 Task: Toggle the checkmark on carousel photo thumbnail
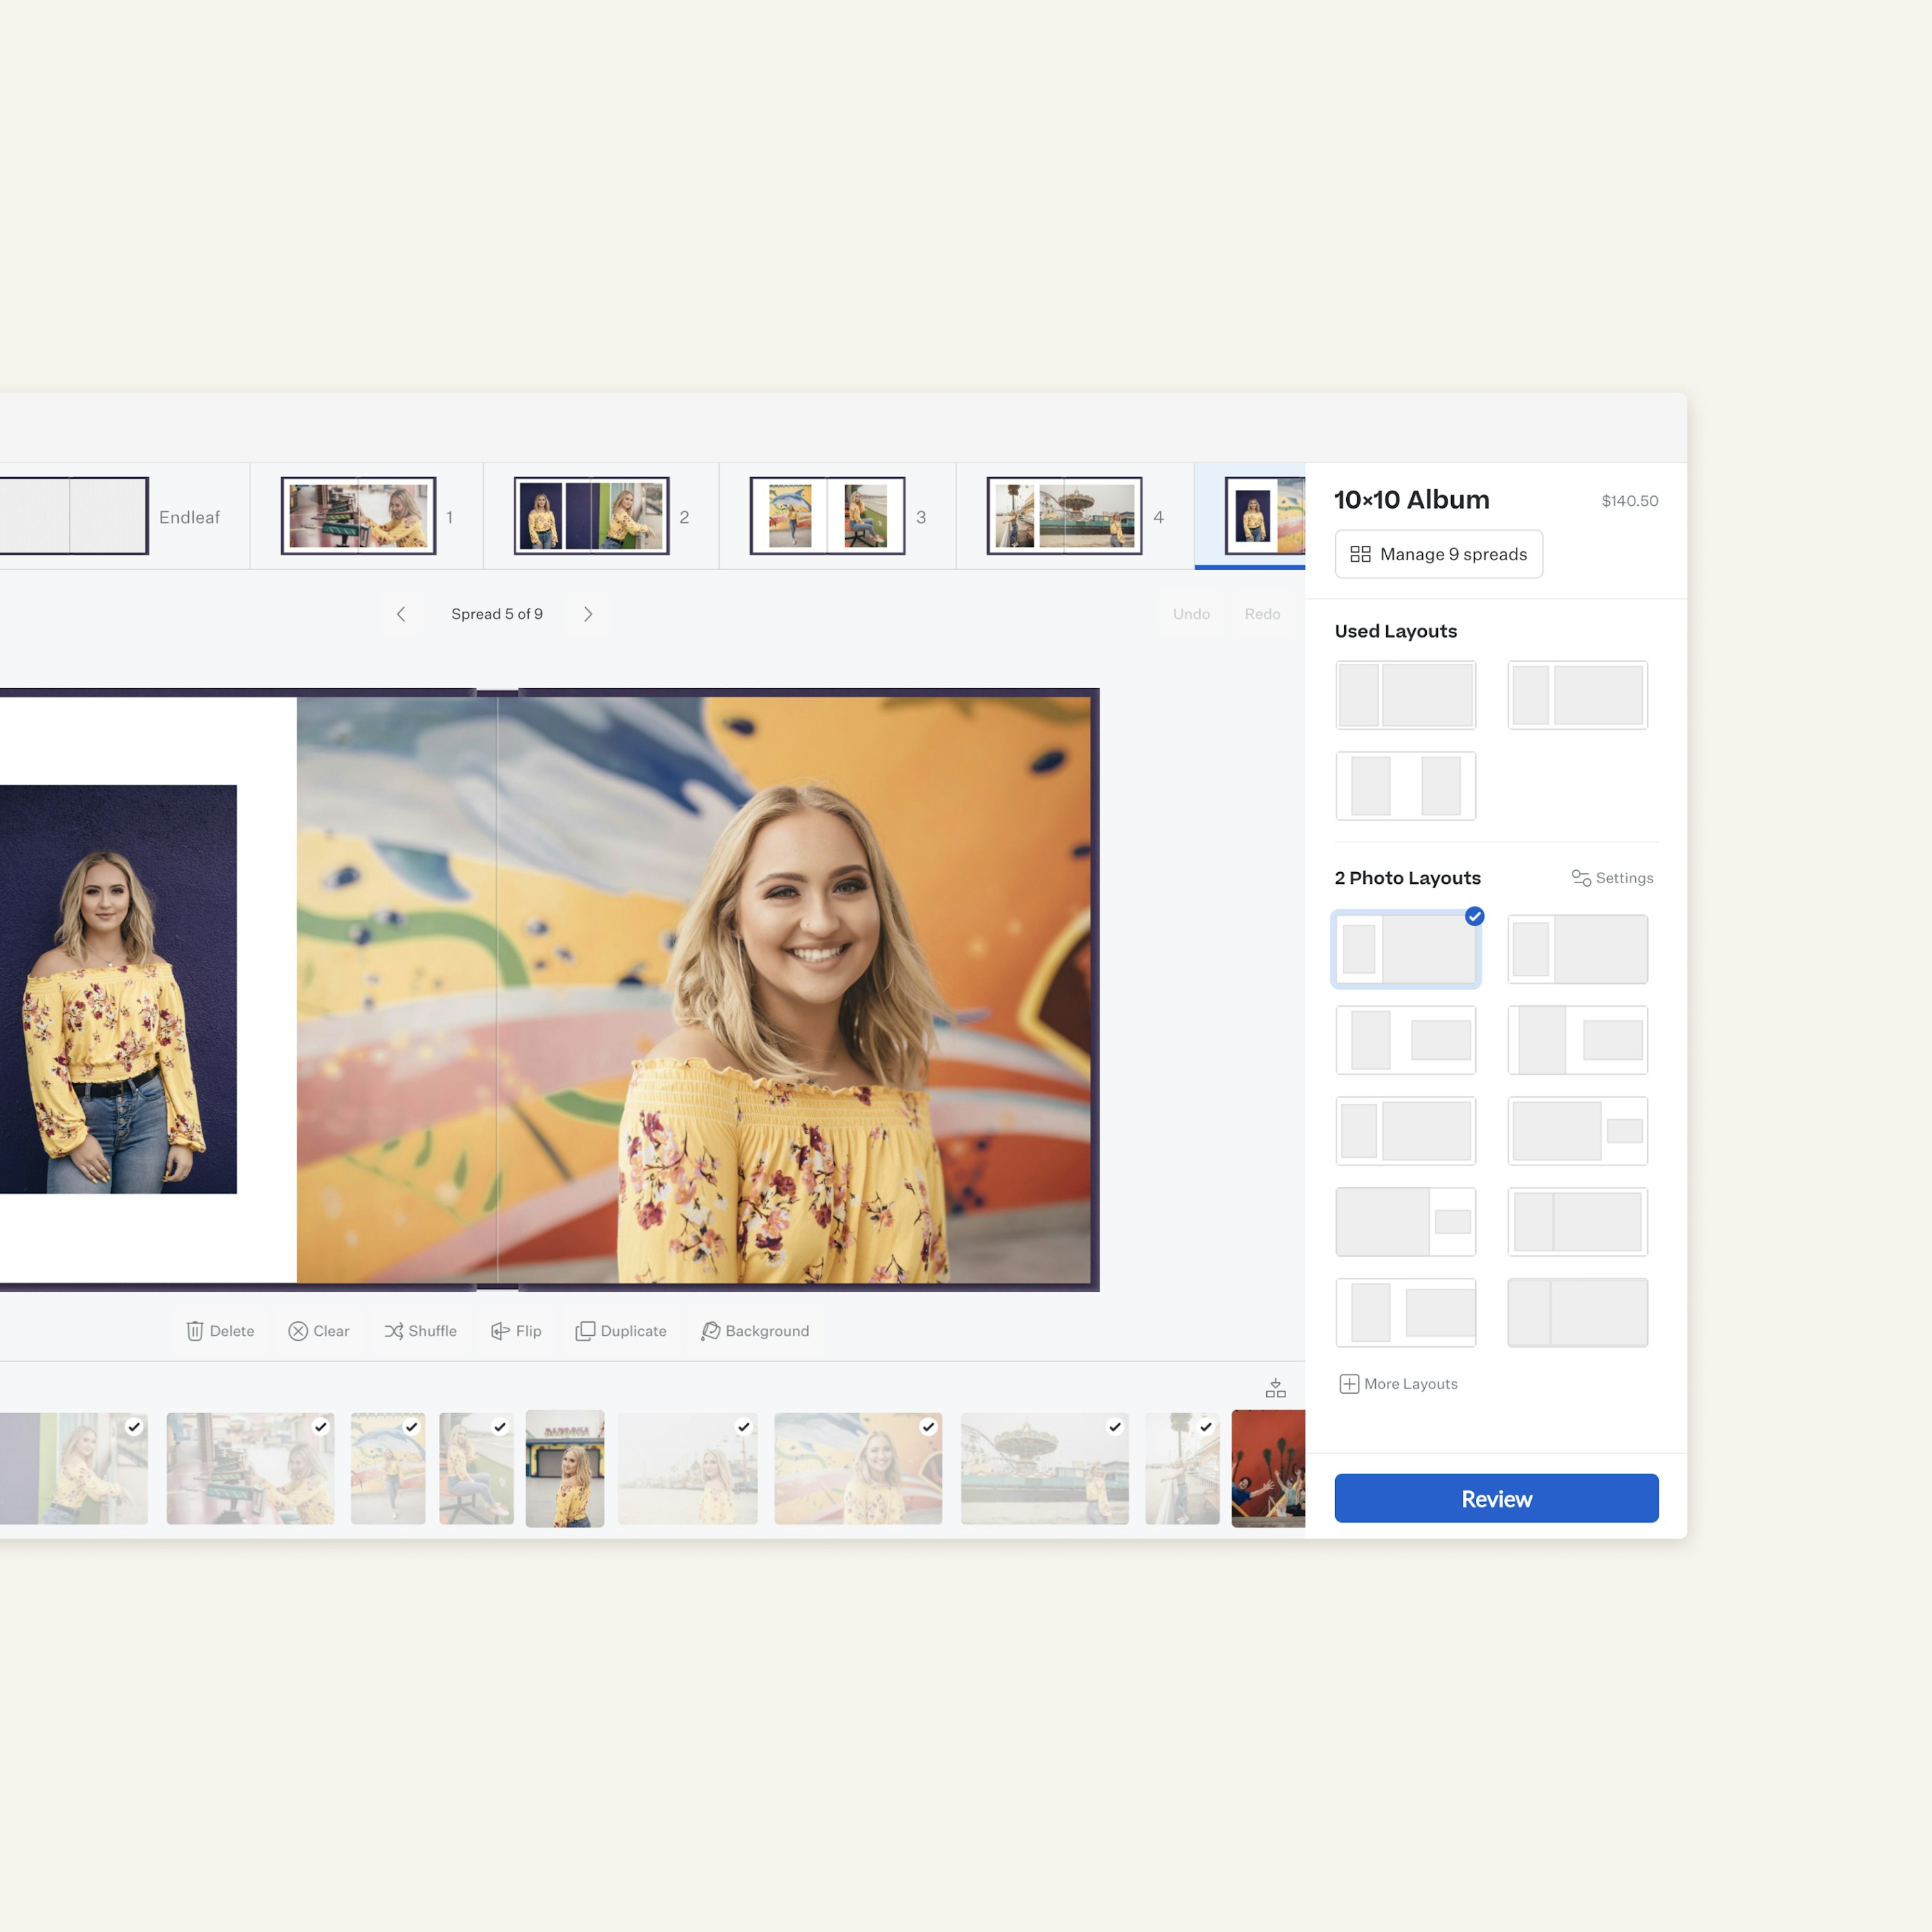[x=1115, y=1427]
